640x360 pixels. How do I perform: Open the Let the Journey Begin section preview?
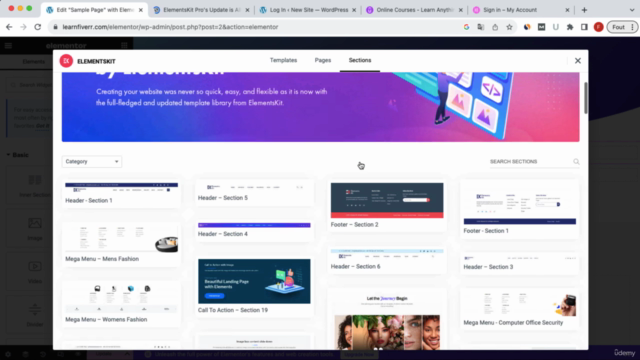(387, 320)
